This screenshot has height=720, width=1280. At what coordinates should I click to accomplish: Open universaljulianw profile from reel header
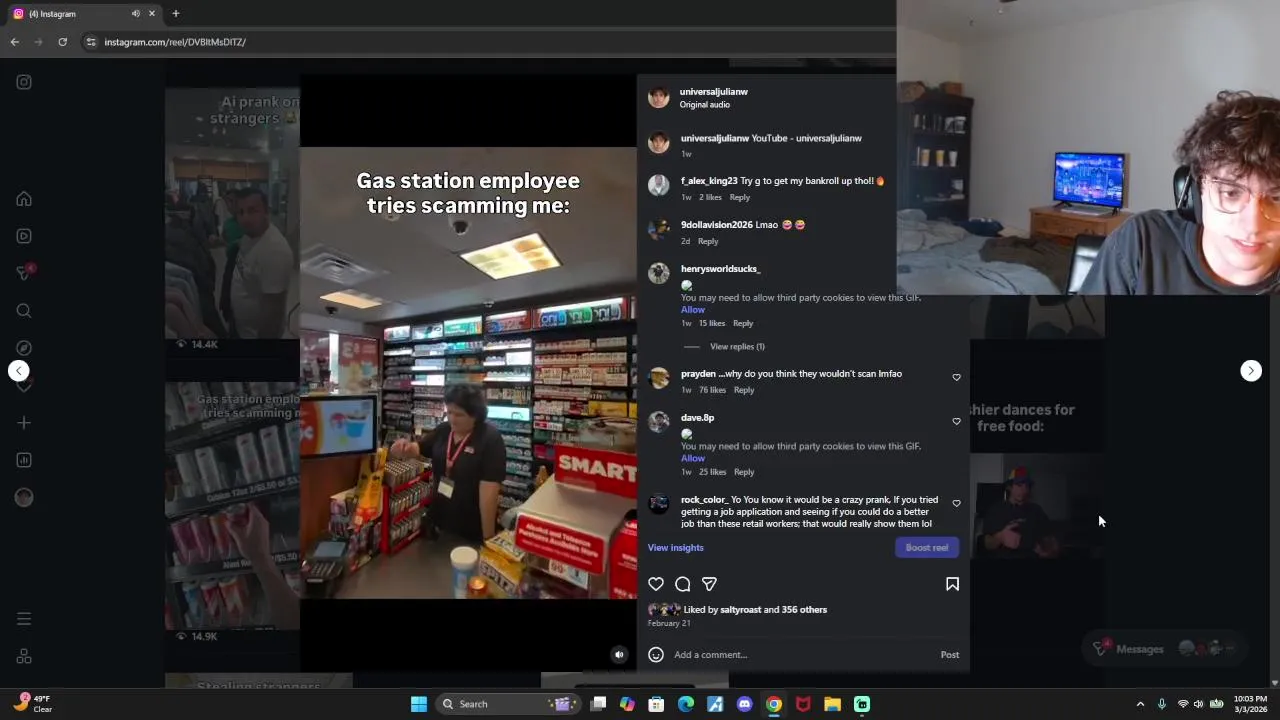click(x=714, y=92)
